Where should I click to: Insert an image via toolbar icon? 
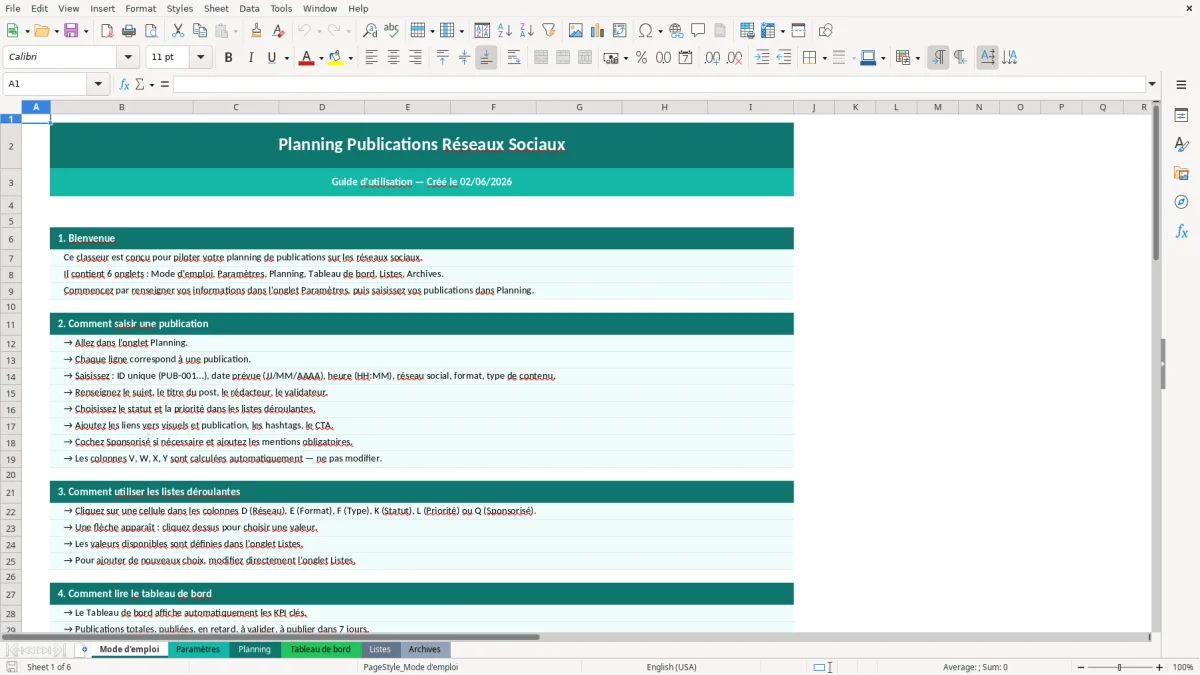pyautogui.click(x=576, y=31)
